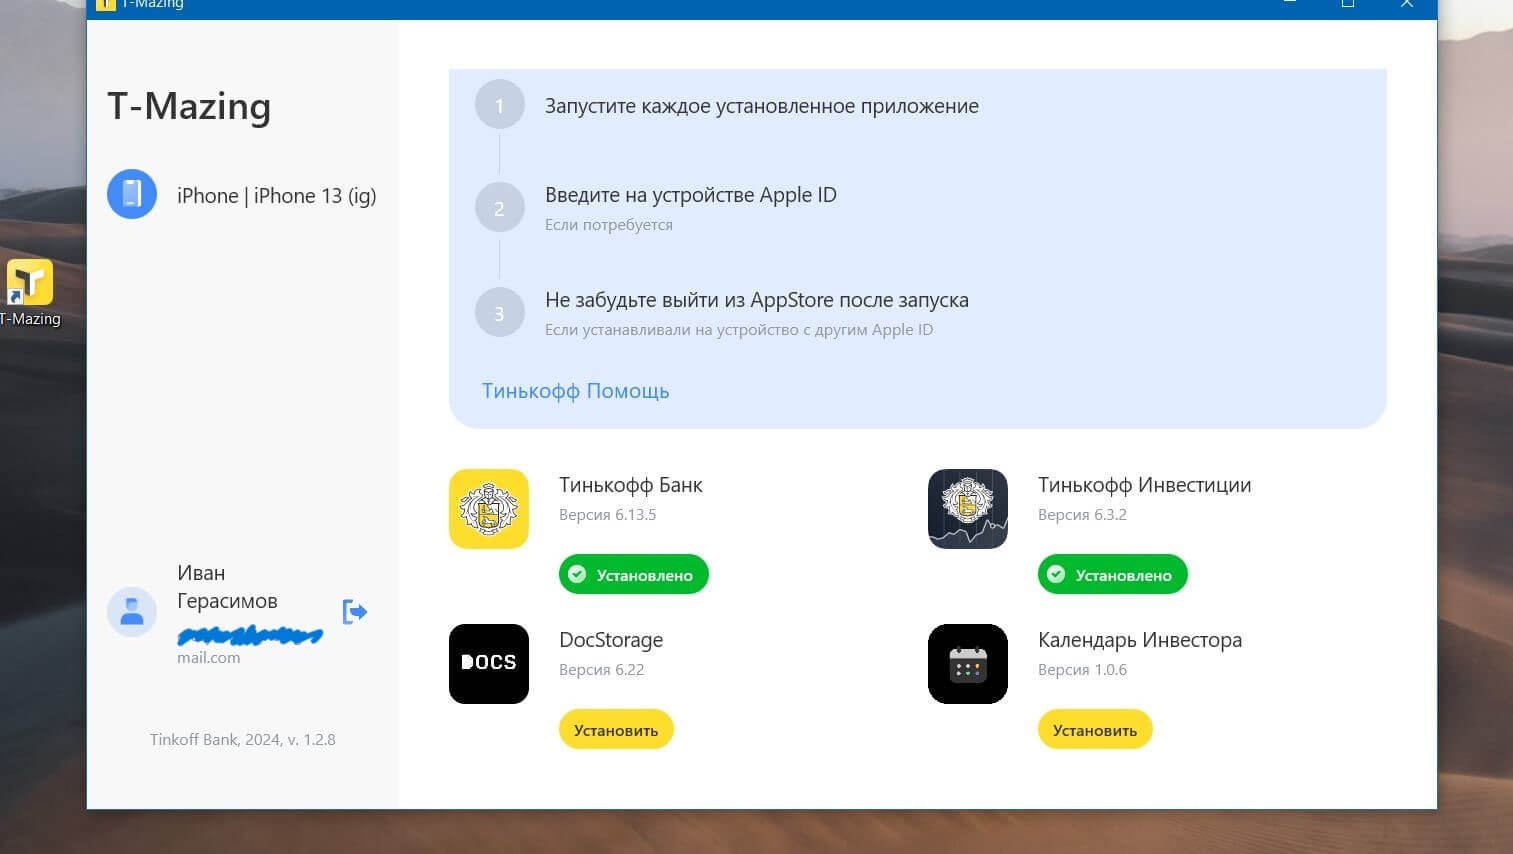Select the iPhone device icon in the sidebar
This screenshot has width=1513, height=854.
132,193
